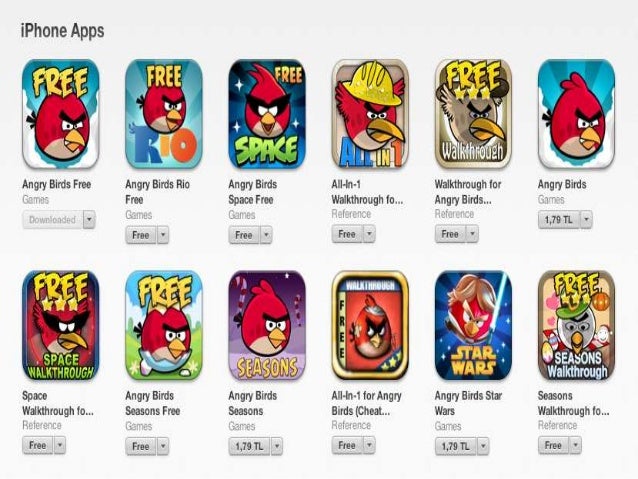Open the Seasons Walkthrough app icon
The width and height of the screenshot is (638, 479).
pos(576,325)
